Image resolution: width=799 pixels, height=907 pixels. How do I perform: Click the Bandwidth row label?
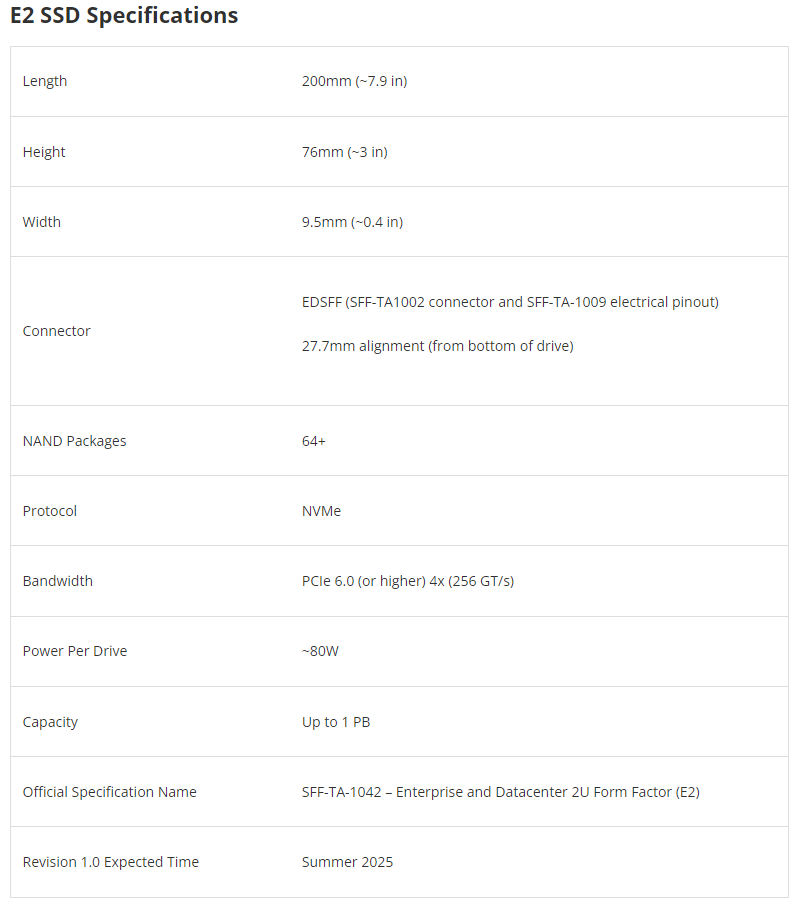57,581
